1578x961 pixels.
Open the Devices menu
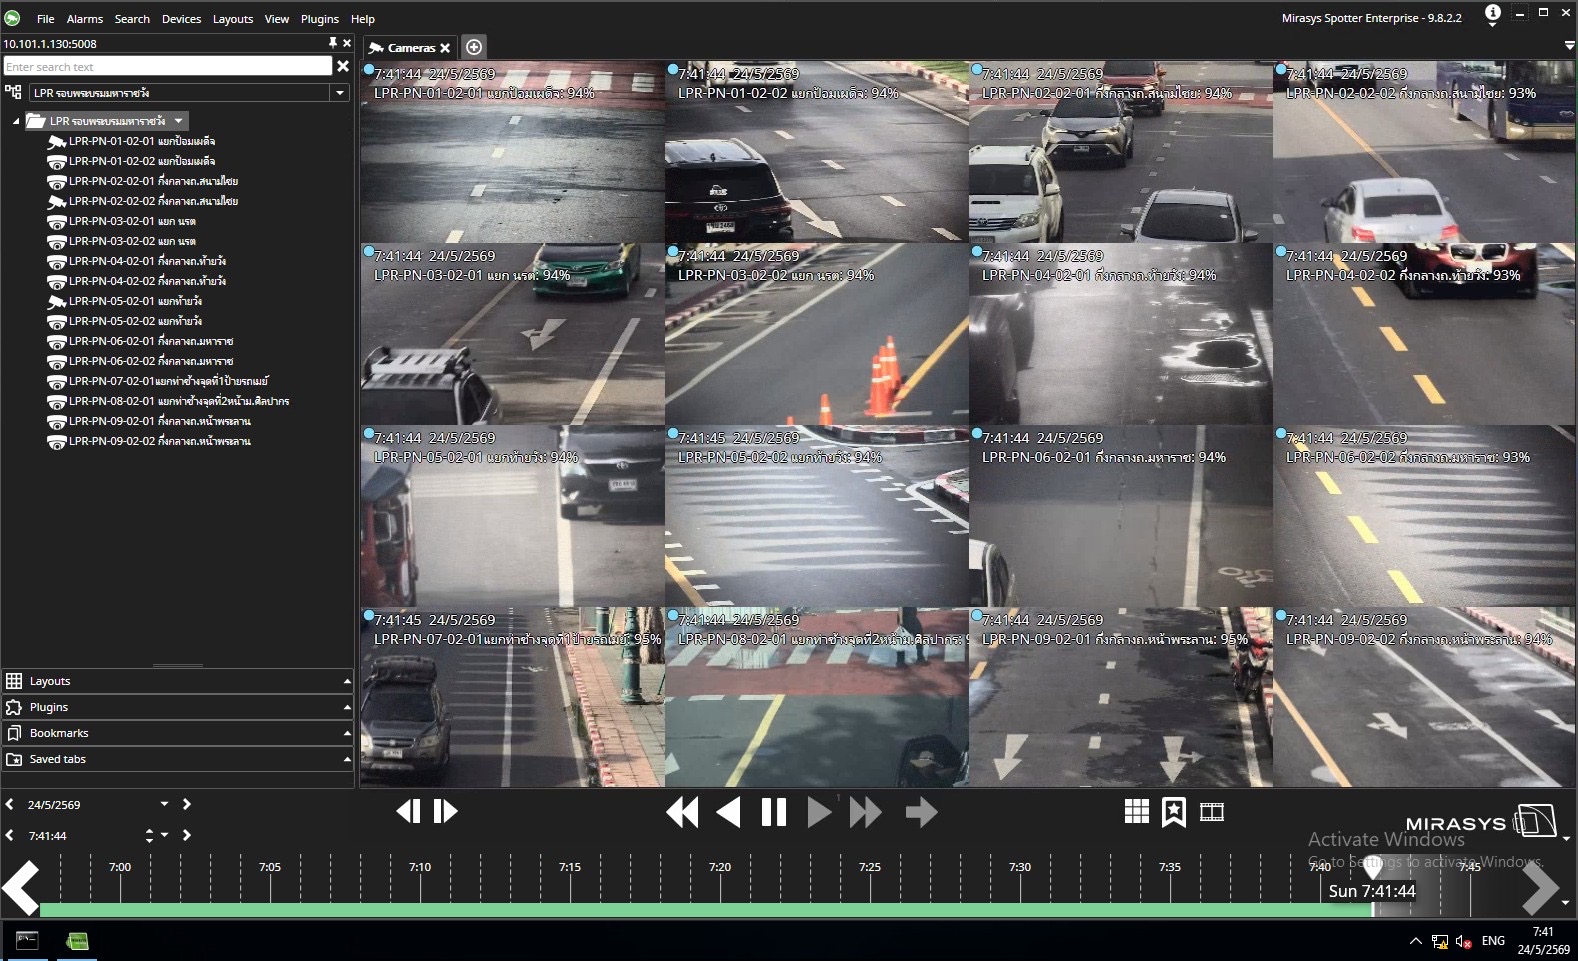pyautogui.click(x=181, y=19)
